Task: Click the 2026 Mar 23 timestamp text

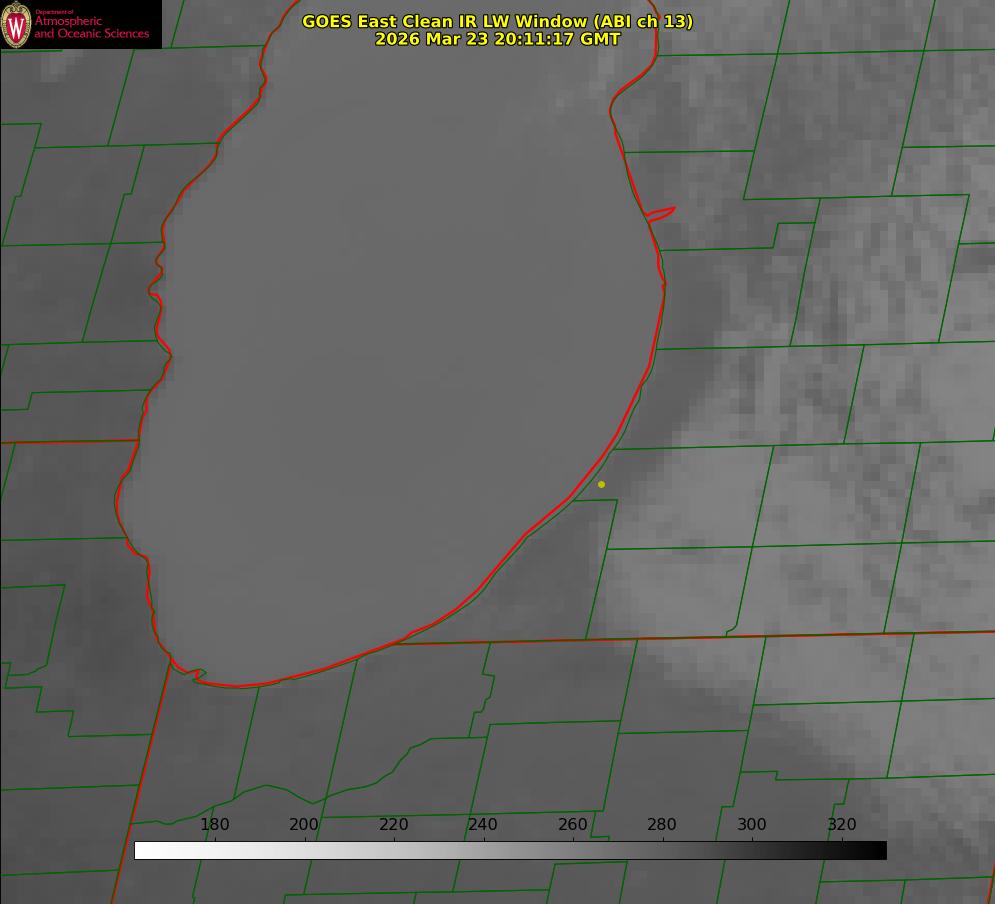Action: click(x=497, y=39)
